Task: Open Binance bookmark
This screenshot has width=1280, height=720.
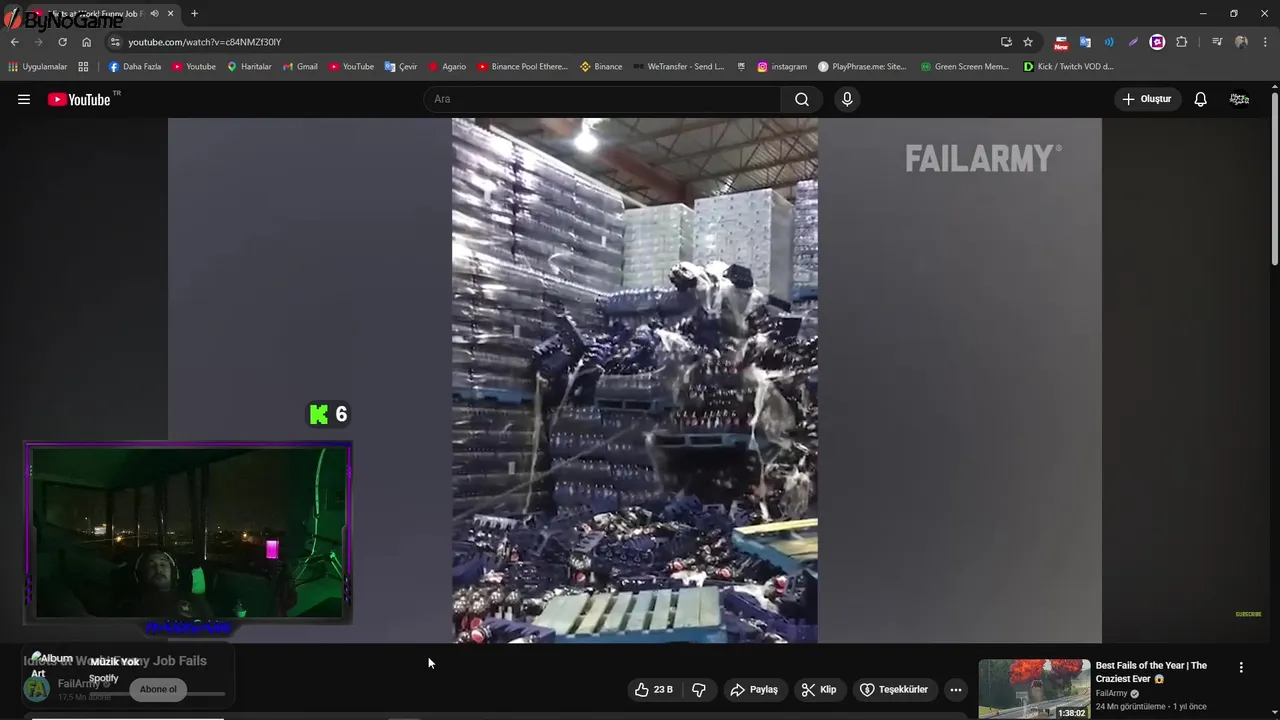Action: pyautogui.click(x=601, y=67)
